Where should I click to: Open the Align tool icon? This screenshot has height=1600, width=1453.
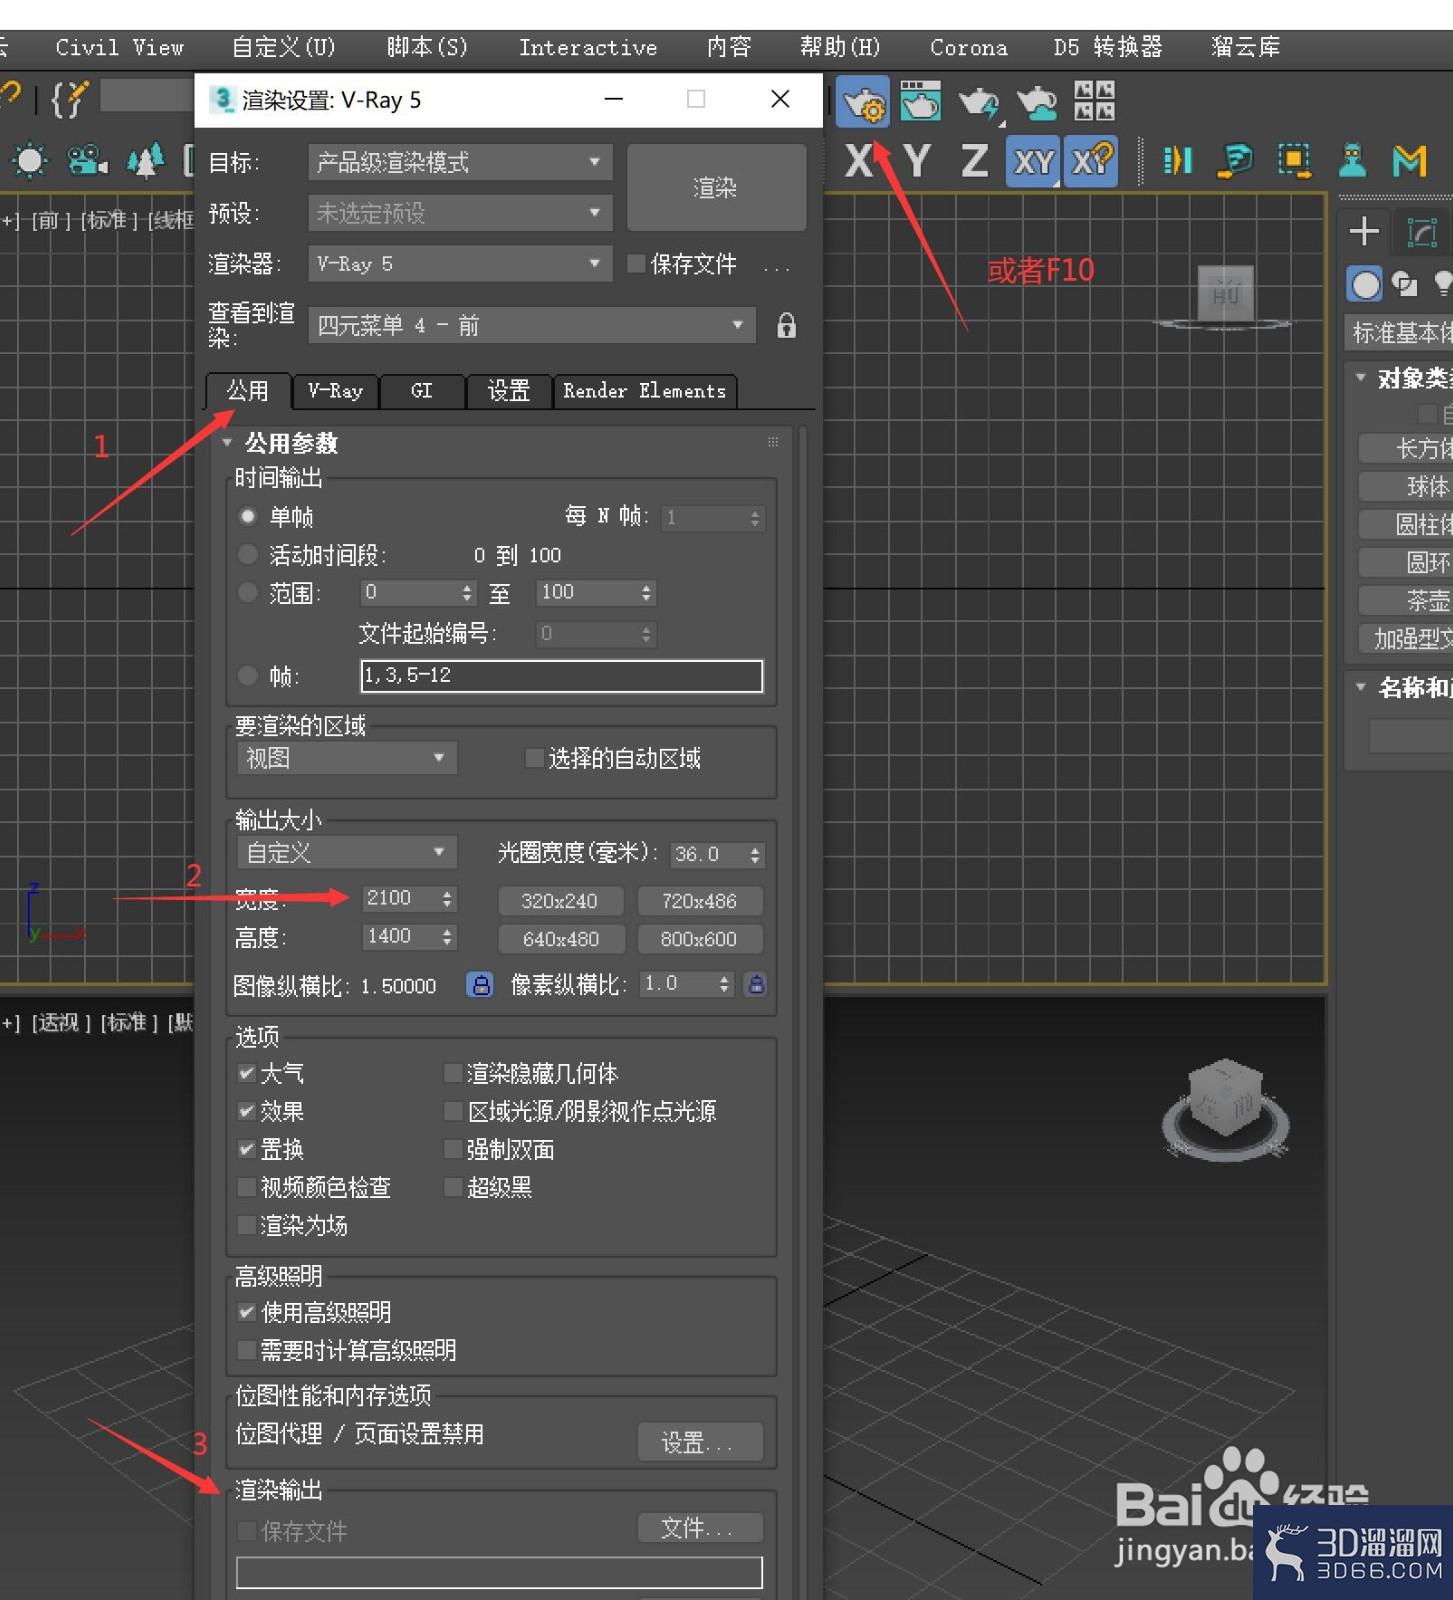click(x=1235, y=161)
